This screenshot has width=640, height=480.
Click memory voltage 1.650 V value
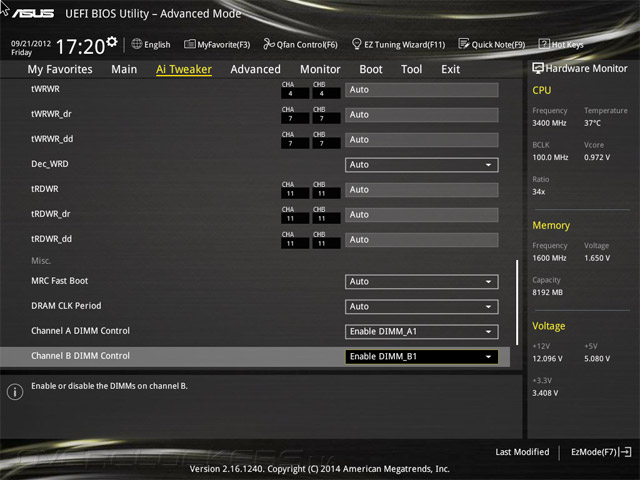(x=597, y=258)
